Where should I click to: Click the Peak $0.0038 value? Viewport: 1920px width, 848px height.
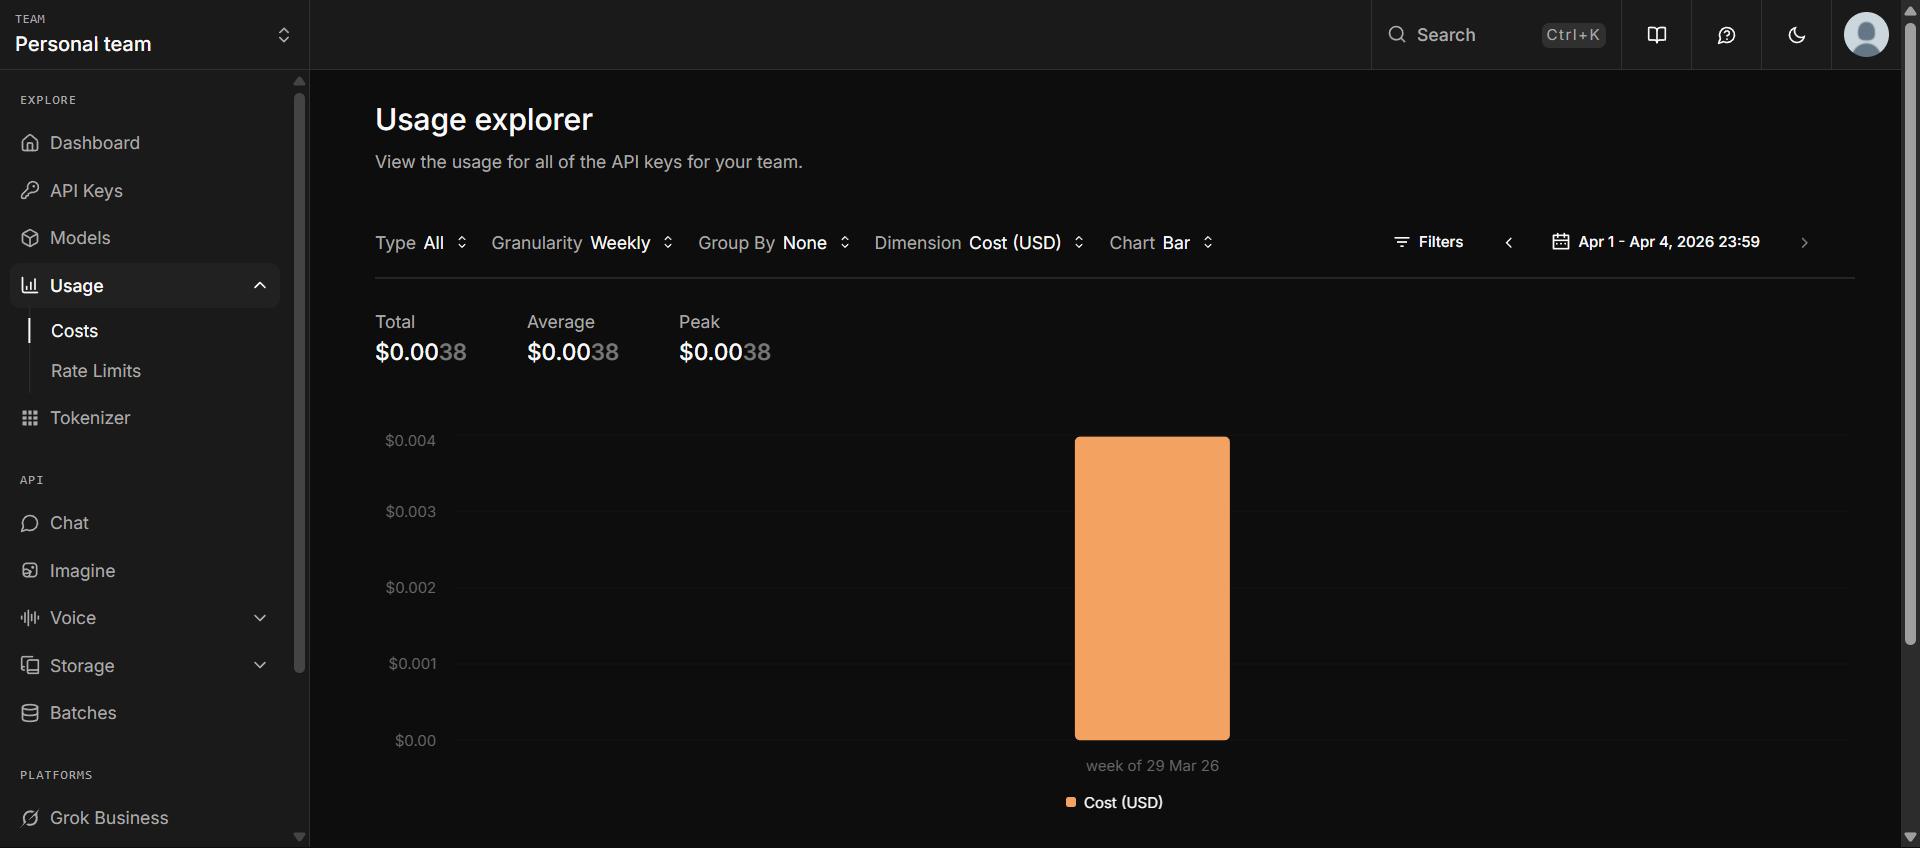pos(725,352)
